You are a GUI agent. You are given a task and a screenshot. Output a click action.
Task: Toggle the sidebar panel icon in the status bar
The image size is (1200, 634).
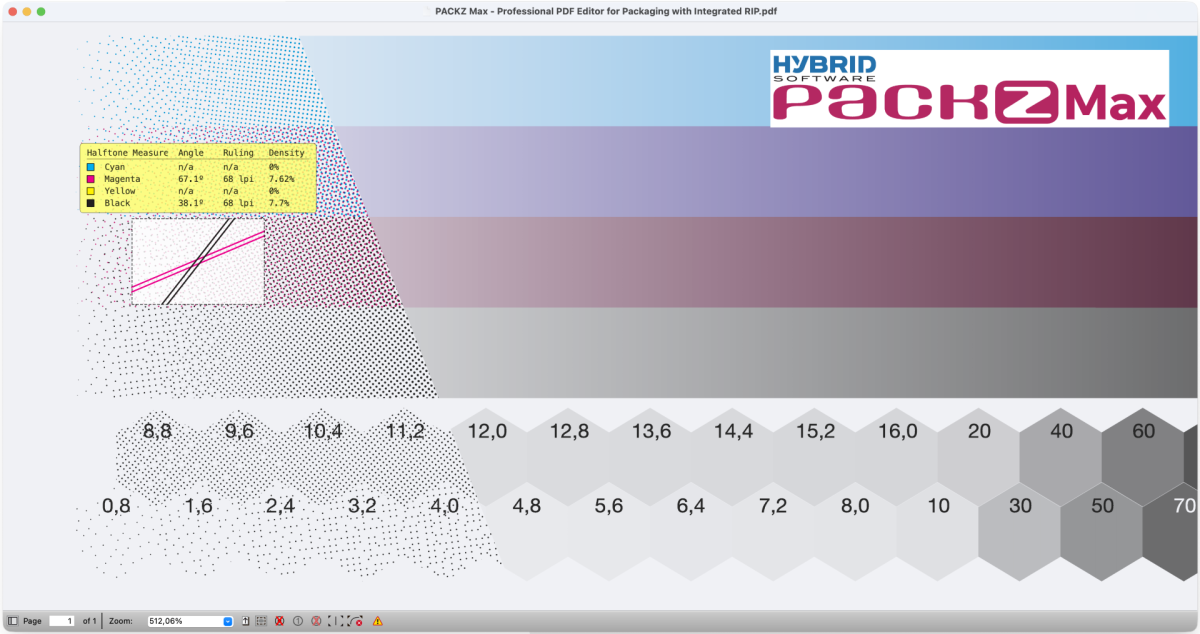(12, 621)
